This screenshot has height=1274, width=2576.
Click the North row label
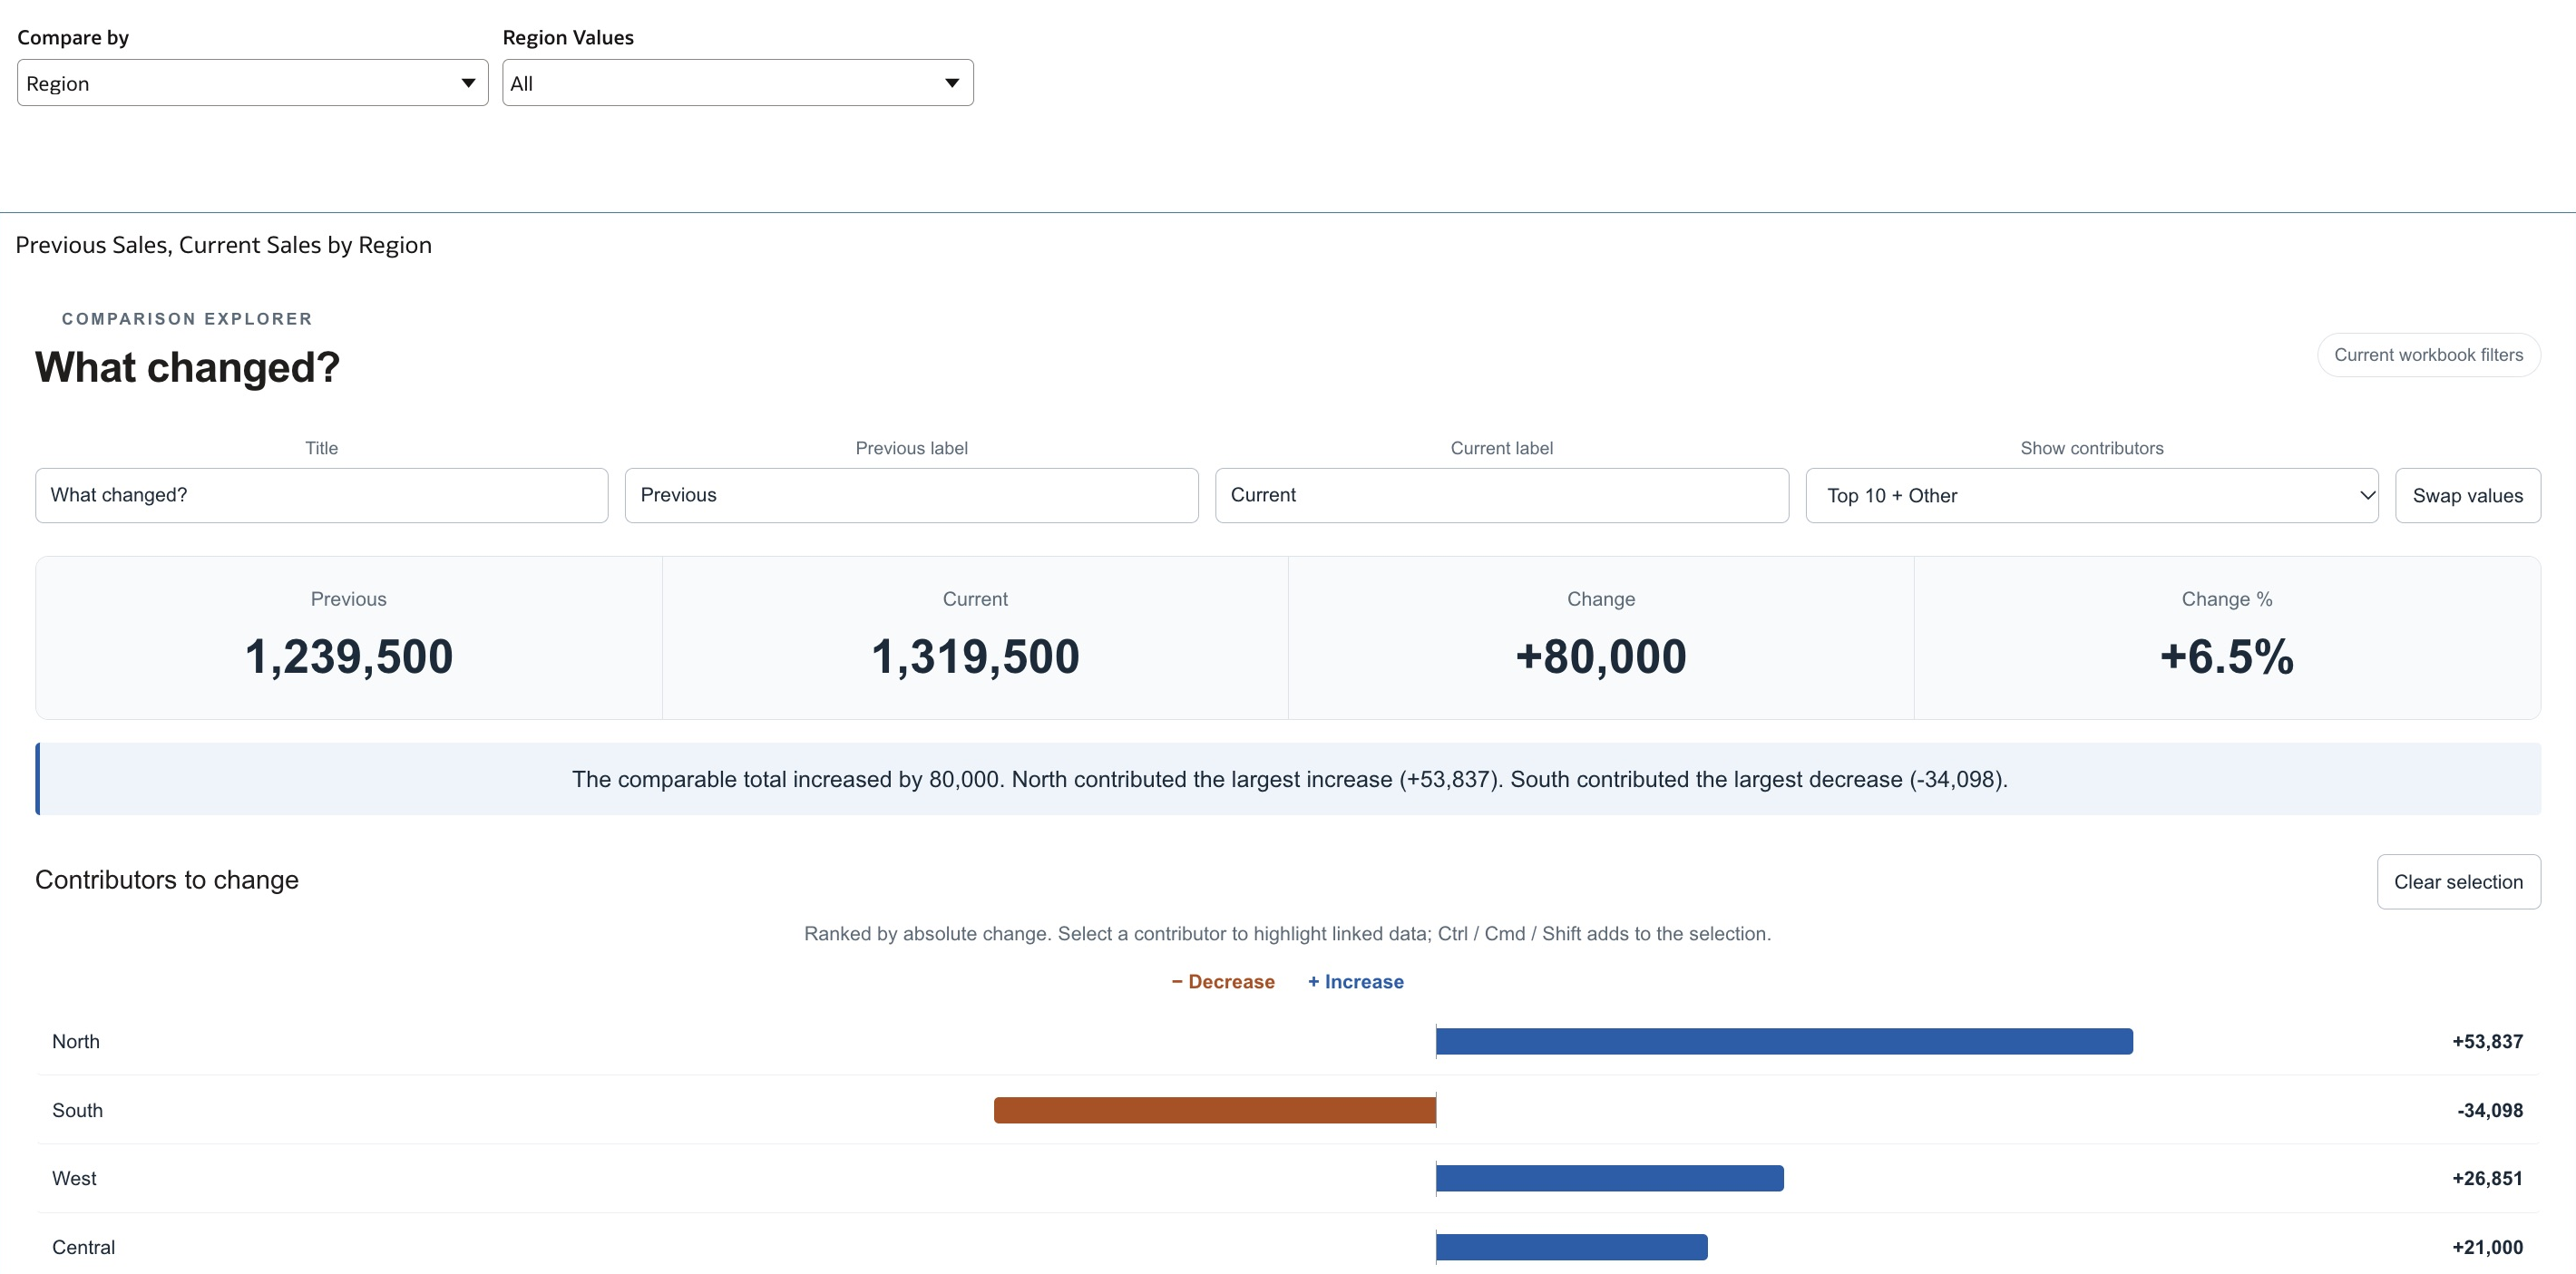click(x=76, y=1041)
